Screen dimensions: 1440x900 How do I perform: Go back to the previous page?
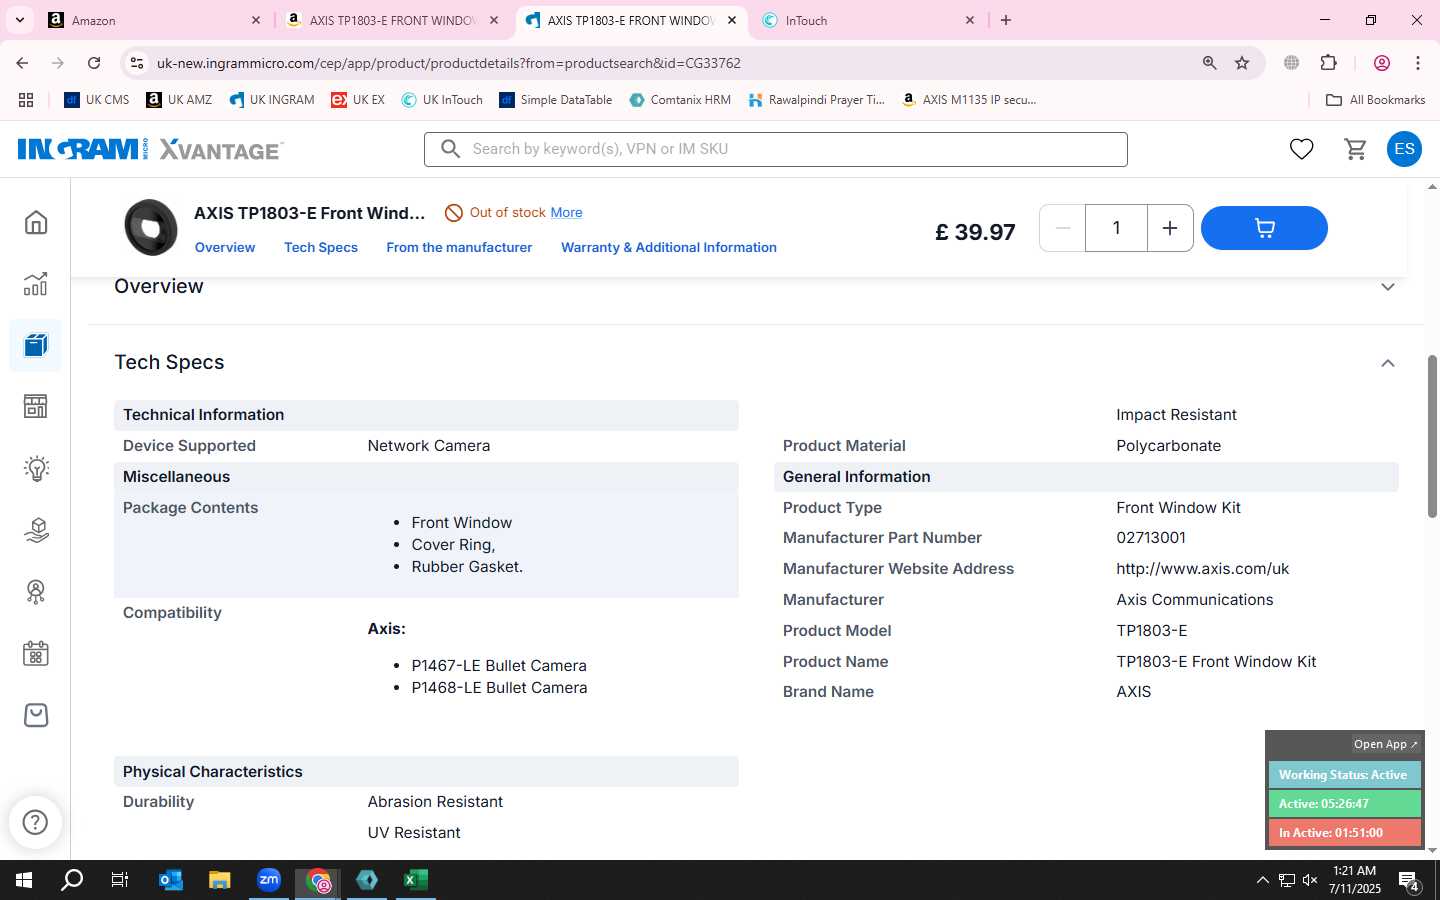pyautogui.click(x=22, y=63)
